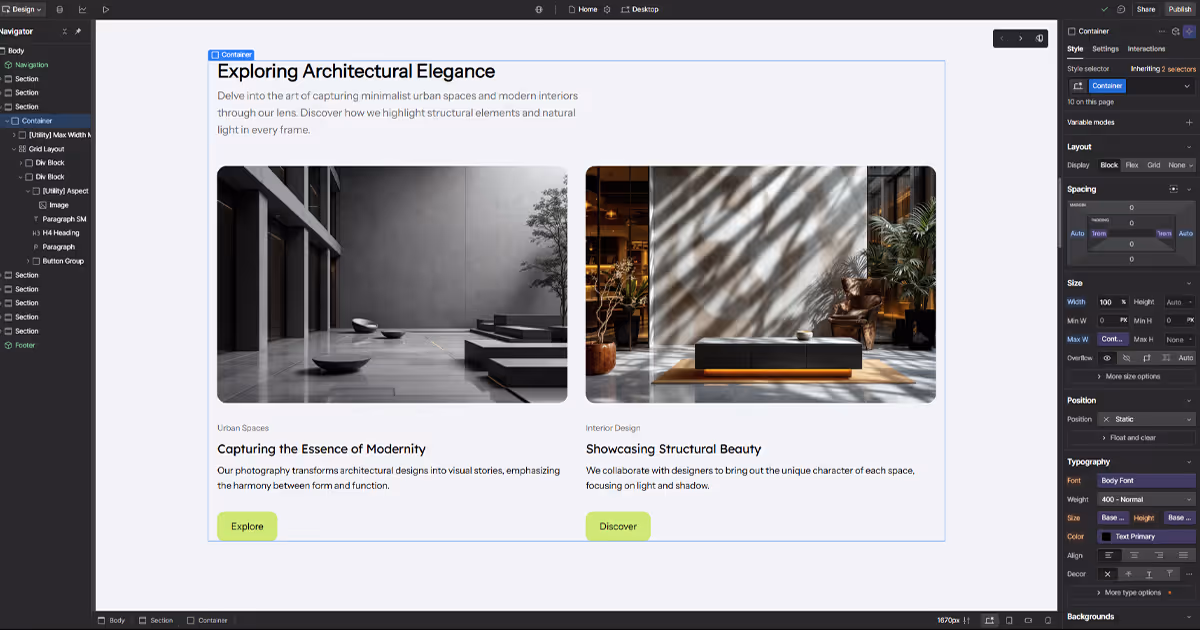
Task: Expand Float and clear
Action: coord(1132,438)
